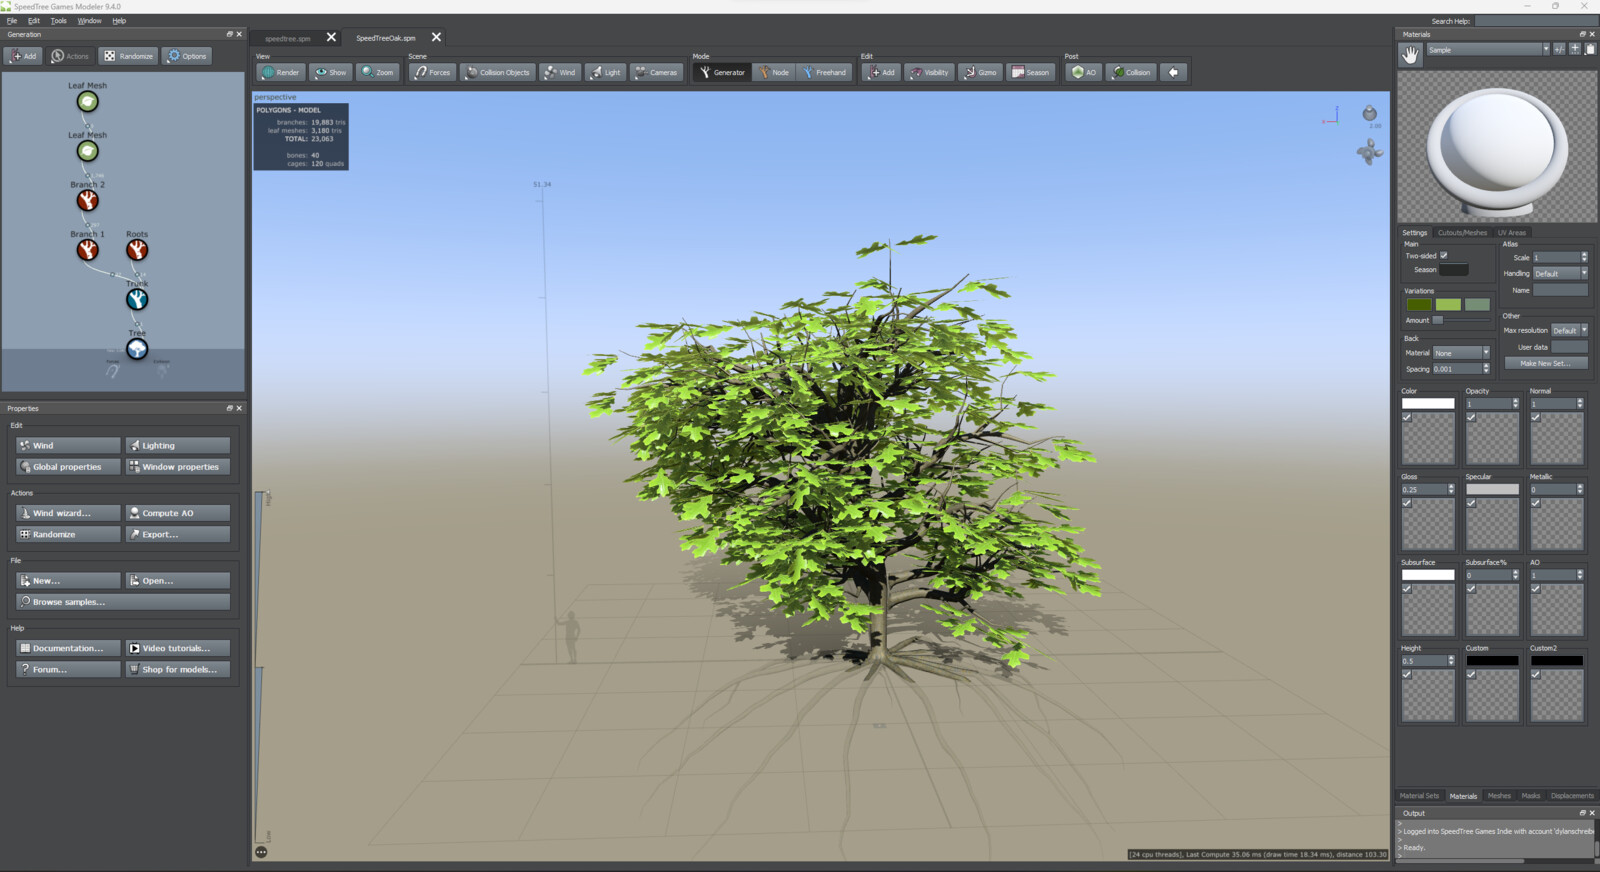Viewport: 1600px width, 872px height.
Task: Toggle the Two-sided checkbox
Action: [1443, 256]
